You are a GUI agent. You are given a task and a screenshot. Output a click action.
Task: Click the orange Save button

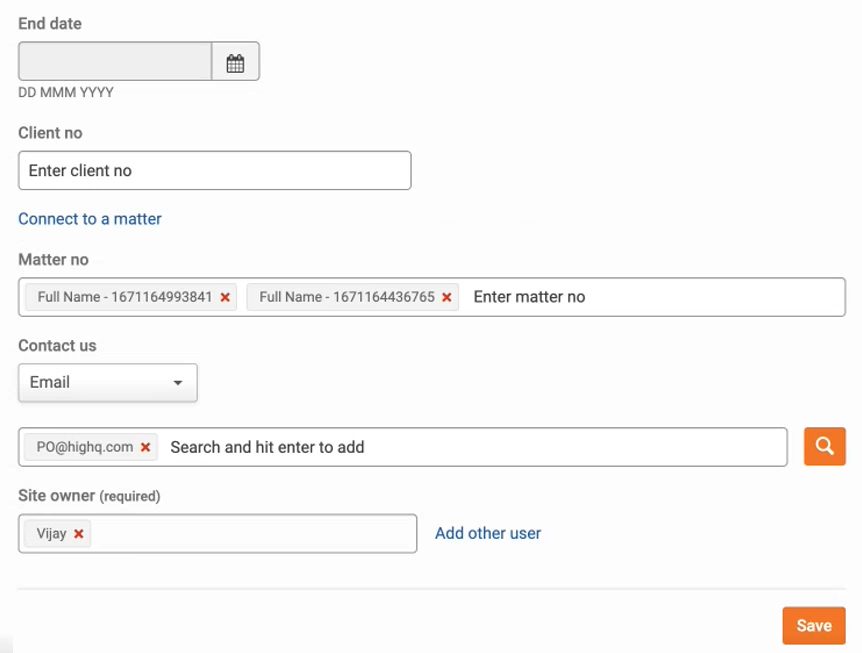pos(814,626)
